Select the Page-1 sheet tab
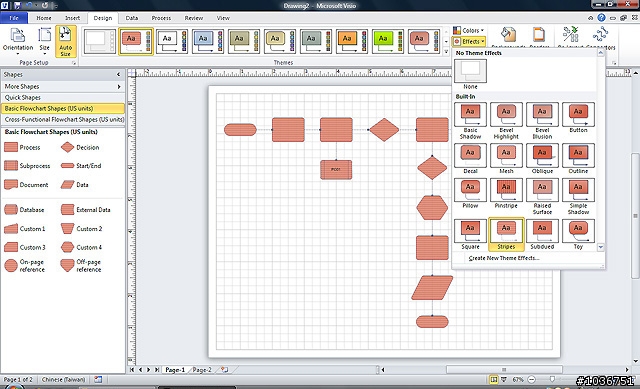Screen dimensions: 640x389 pos(175,370)
